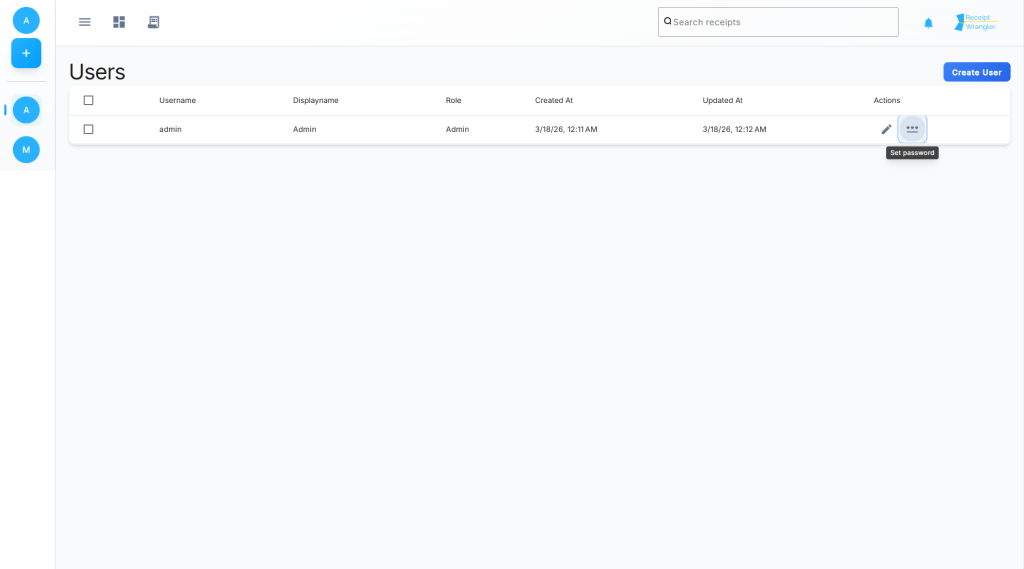Image resolution: width=1024 pixels, height=569 pixels.
Task: Open the hamburger navigation menu
Action: point(85,22)
